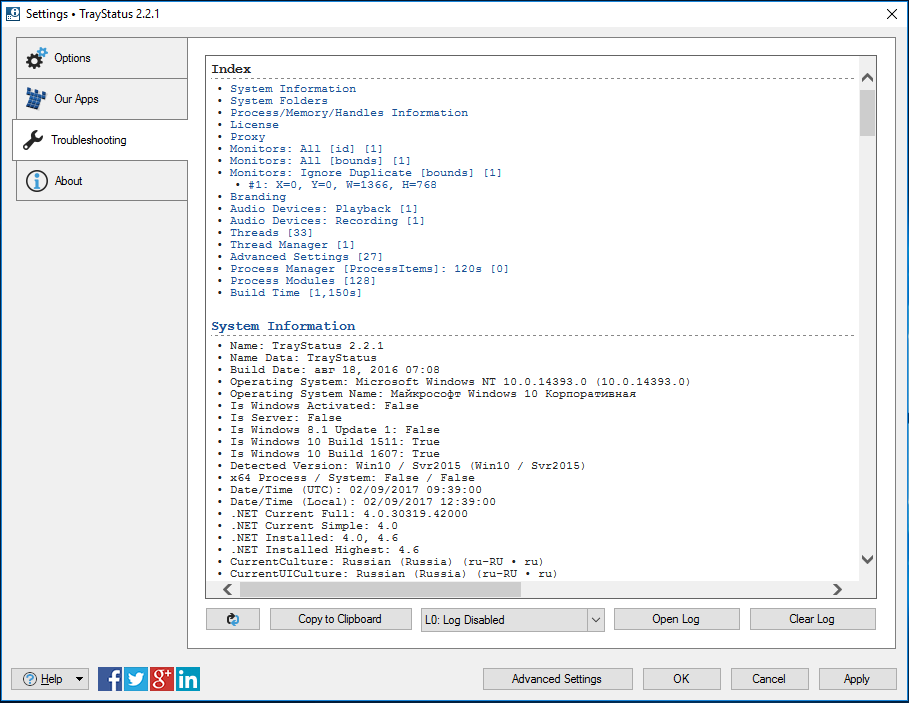This screenshot has width=909, height=703.
Task: Open Audio Devices: Playback link
Action: [x=323, y=209]
